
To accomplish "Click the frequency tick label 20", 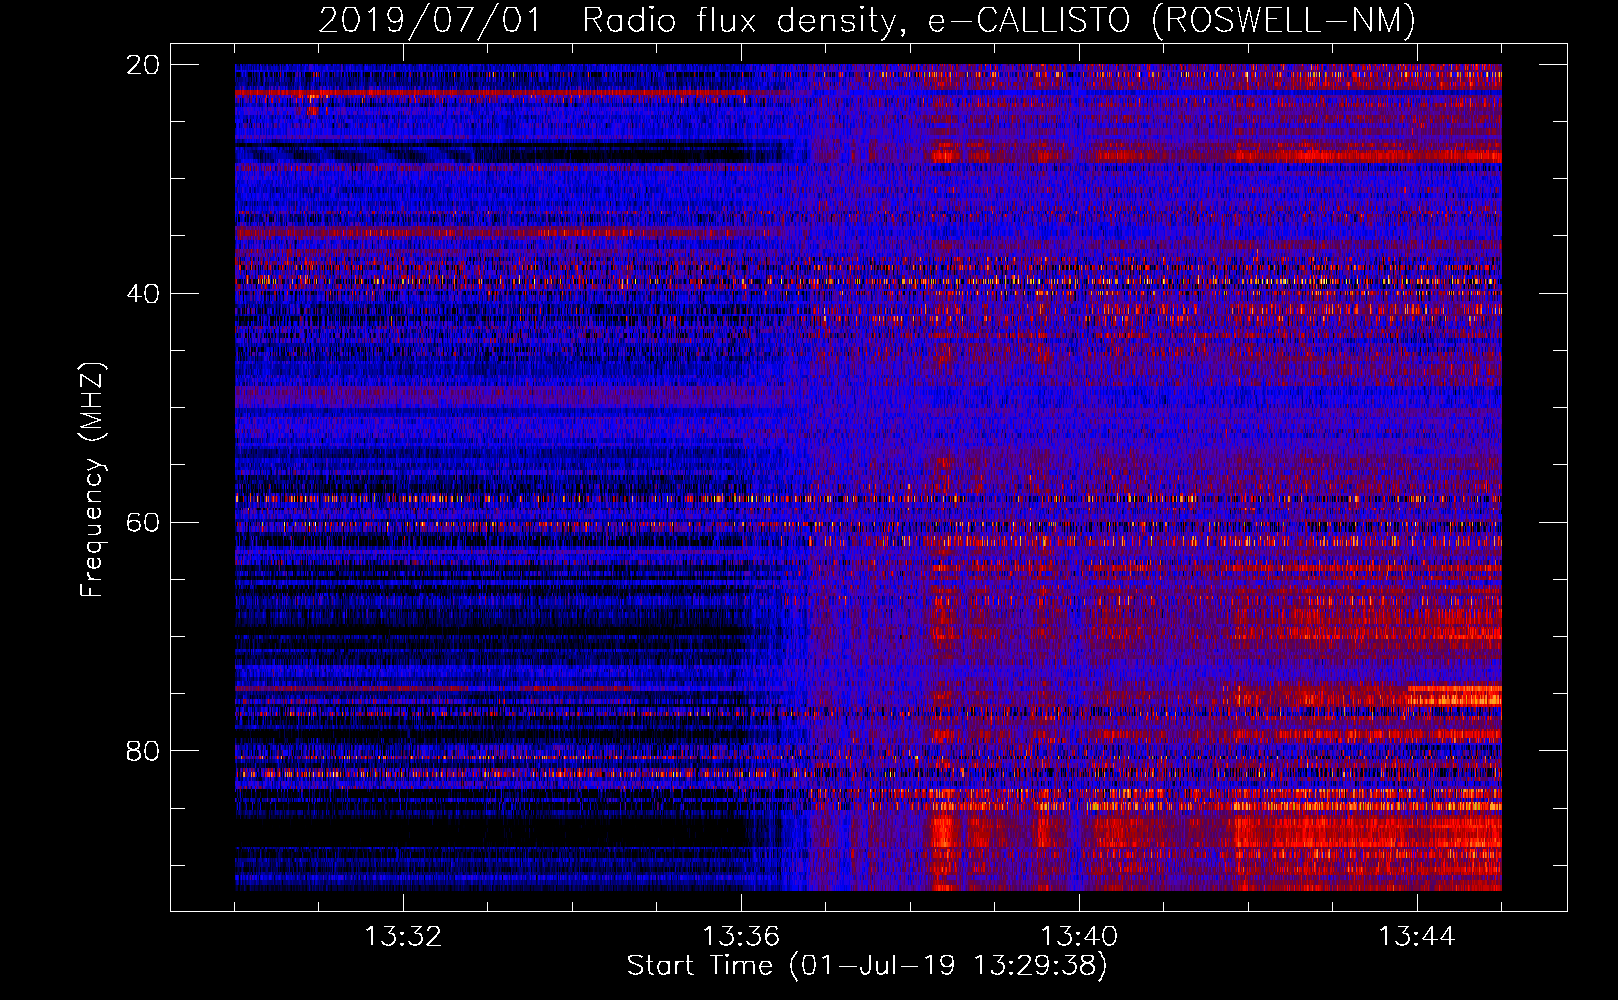I will (x=143, y=65).
